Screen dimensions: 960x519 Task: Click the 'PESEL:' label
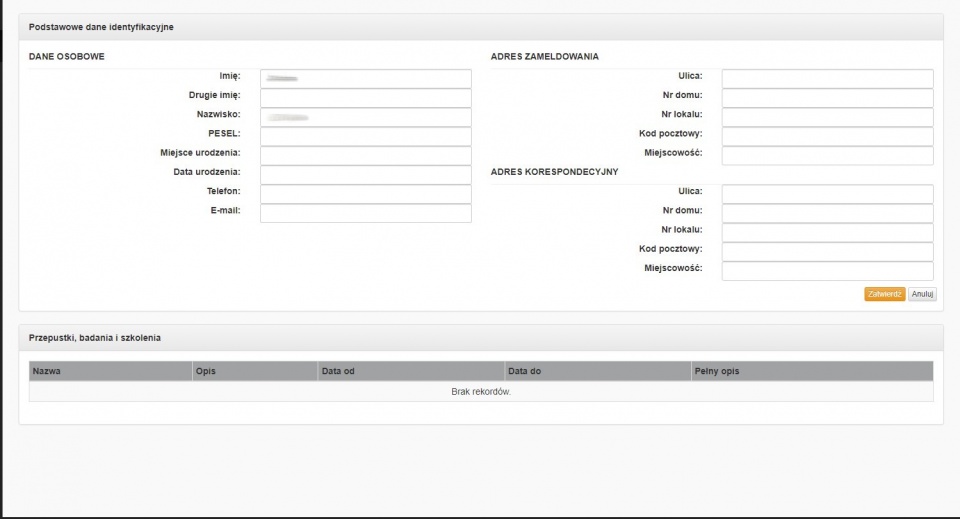(224, 133)
